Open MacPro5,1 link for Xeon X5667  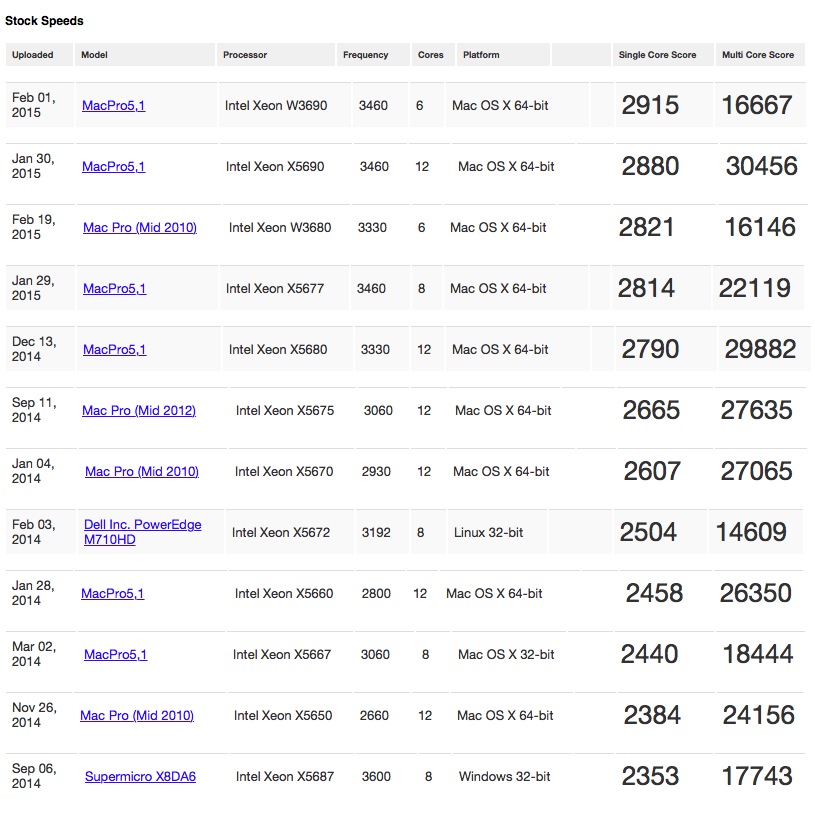point(116,655)
